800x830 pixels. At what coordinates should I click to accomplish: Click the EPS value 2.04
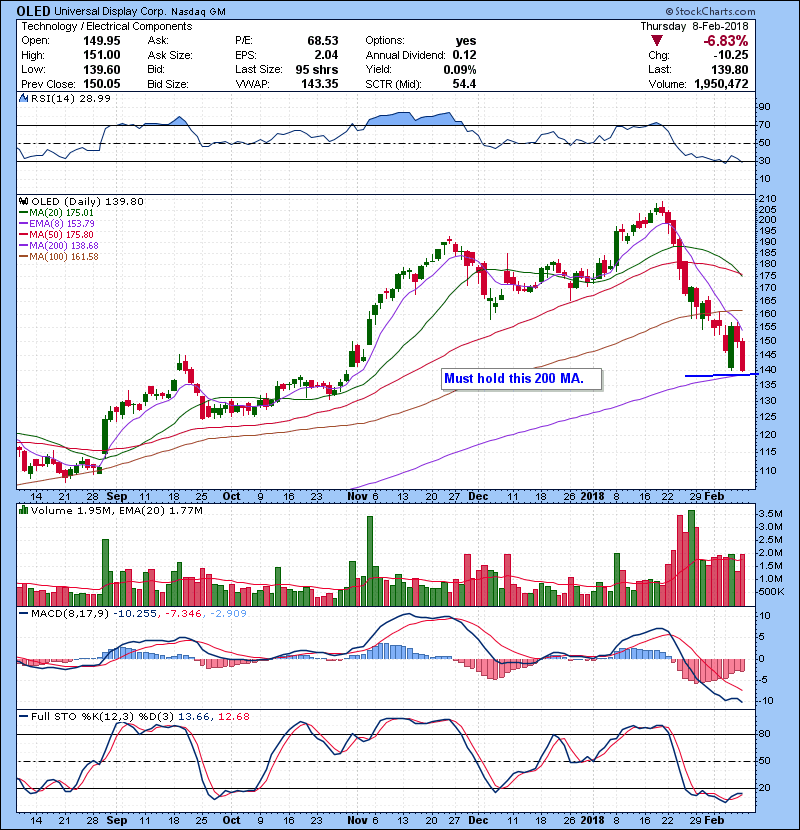[326, 55]
